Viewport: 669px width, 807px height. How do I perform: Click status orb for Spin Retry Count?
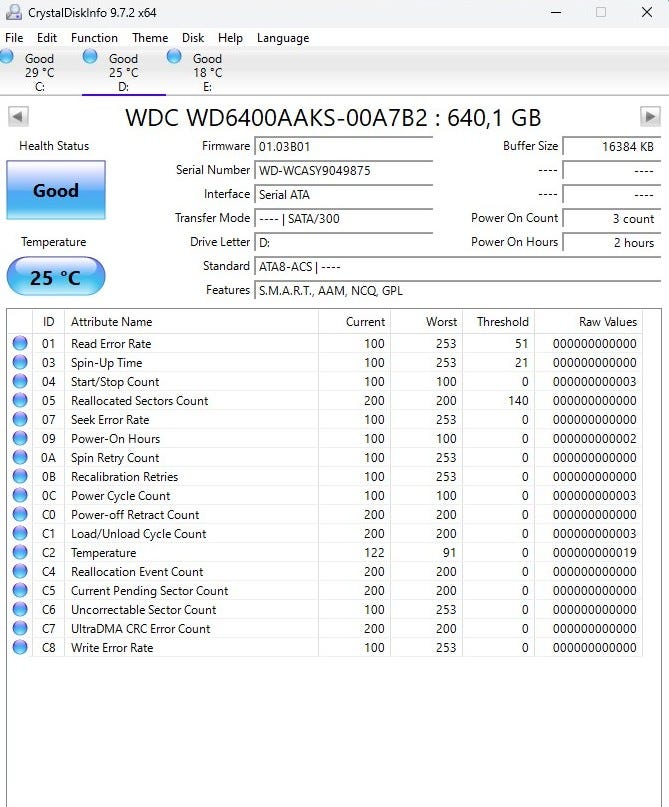(20, 457)
